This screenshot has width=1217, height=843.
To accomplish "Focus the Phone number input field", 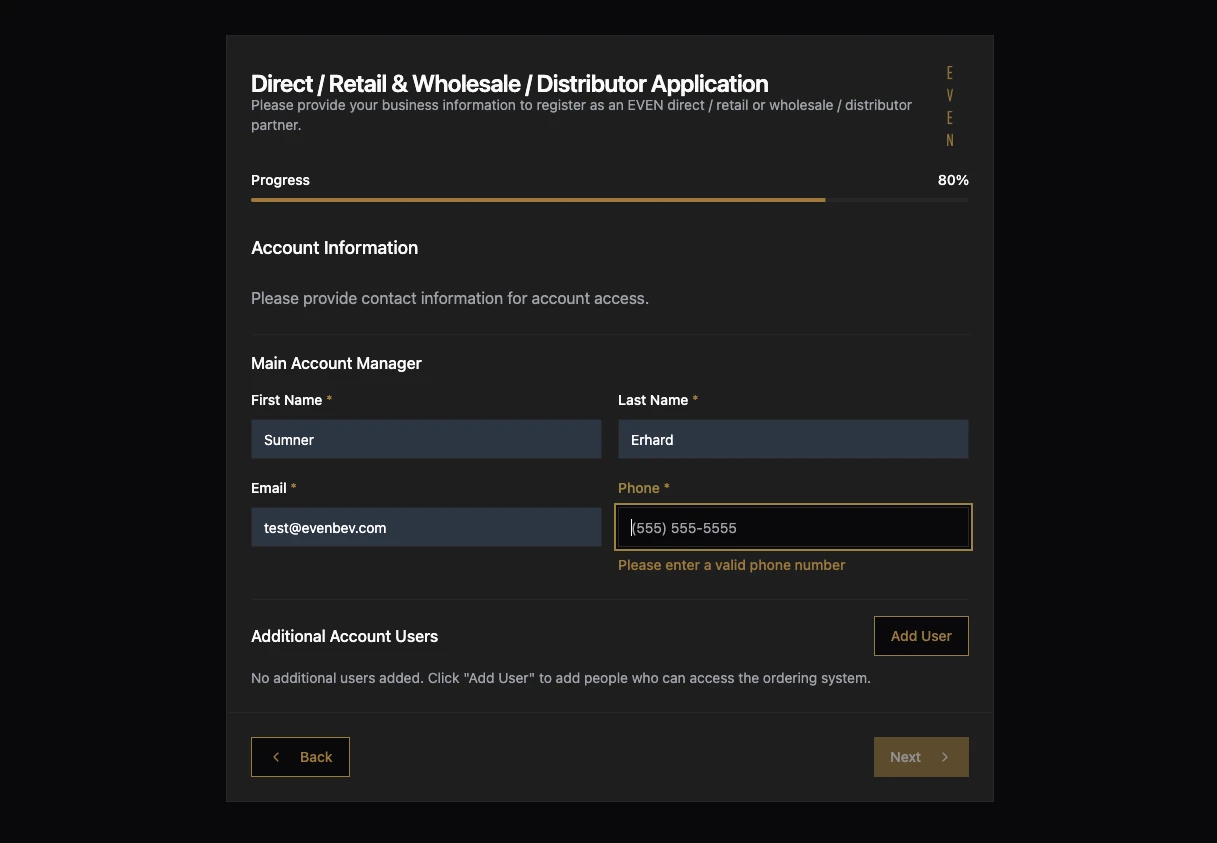I will coord(793,527).
